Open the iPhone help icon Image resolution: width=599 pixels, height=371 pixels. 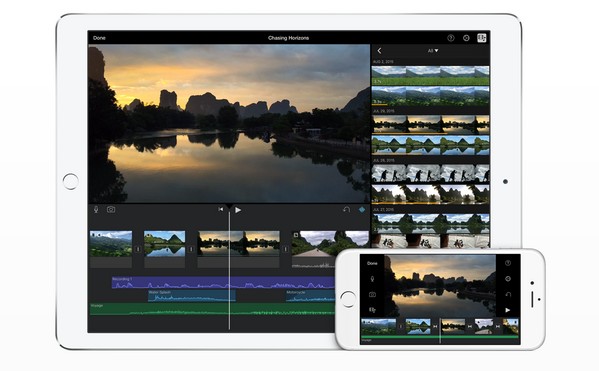click(x=508, y=263)
